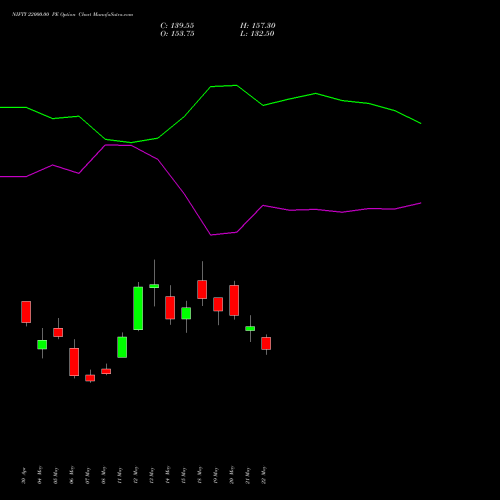Click the red candlestick for 19 May
Image resolution: width=500 pixels, height=500 pixels.
(x=218, y=304)
